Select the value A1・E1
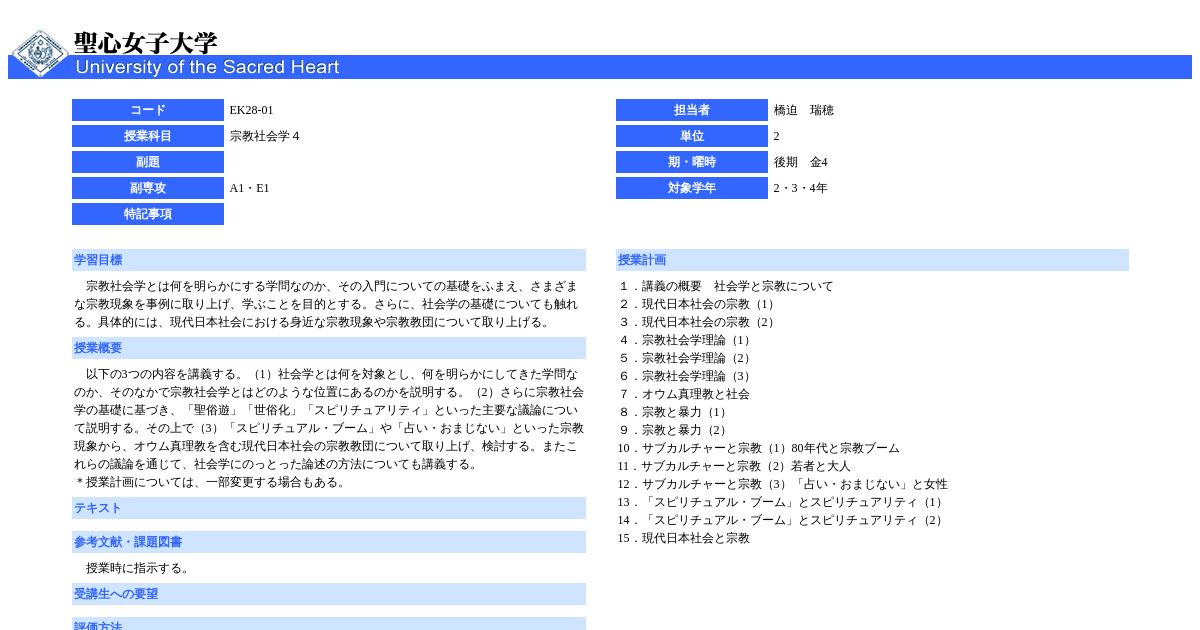The width and height of the screenshot is (1200, 630). point(249,188)
